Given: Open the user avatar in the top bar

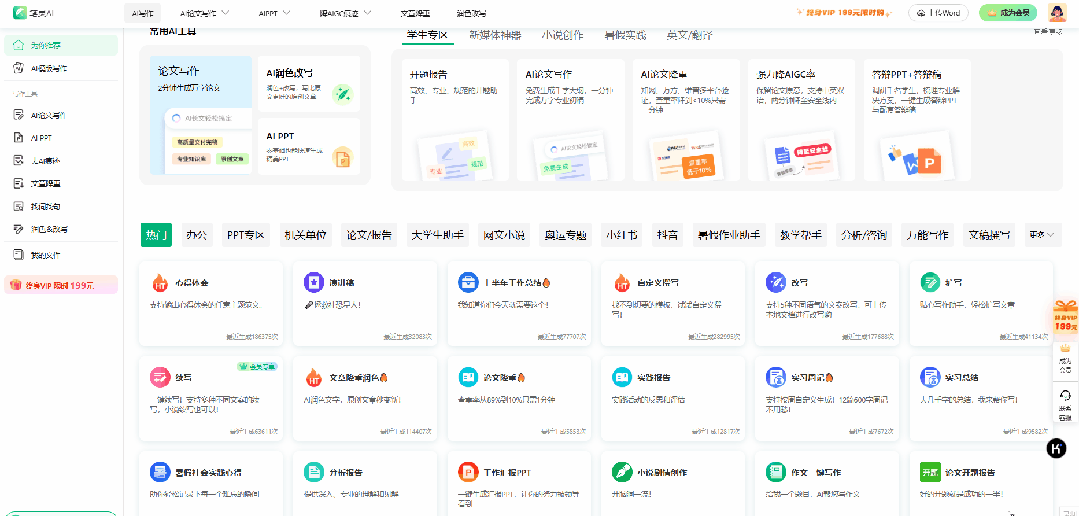Looking at the screenshot, I should tap(1057, 12).
